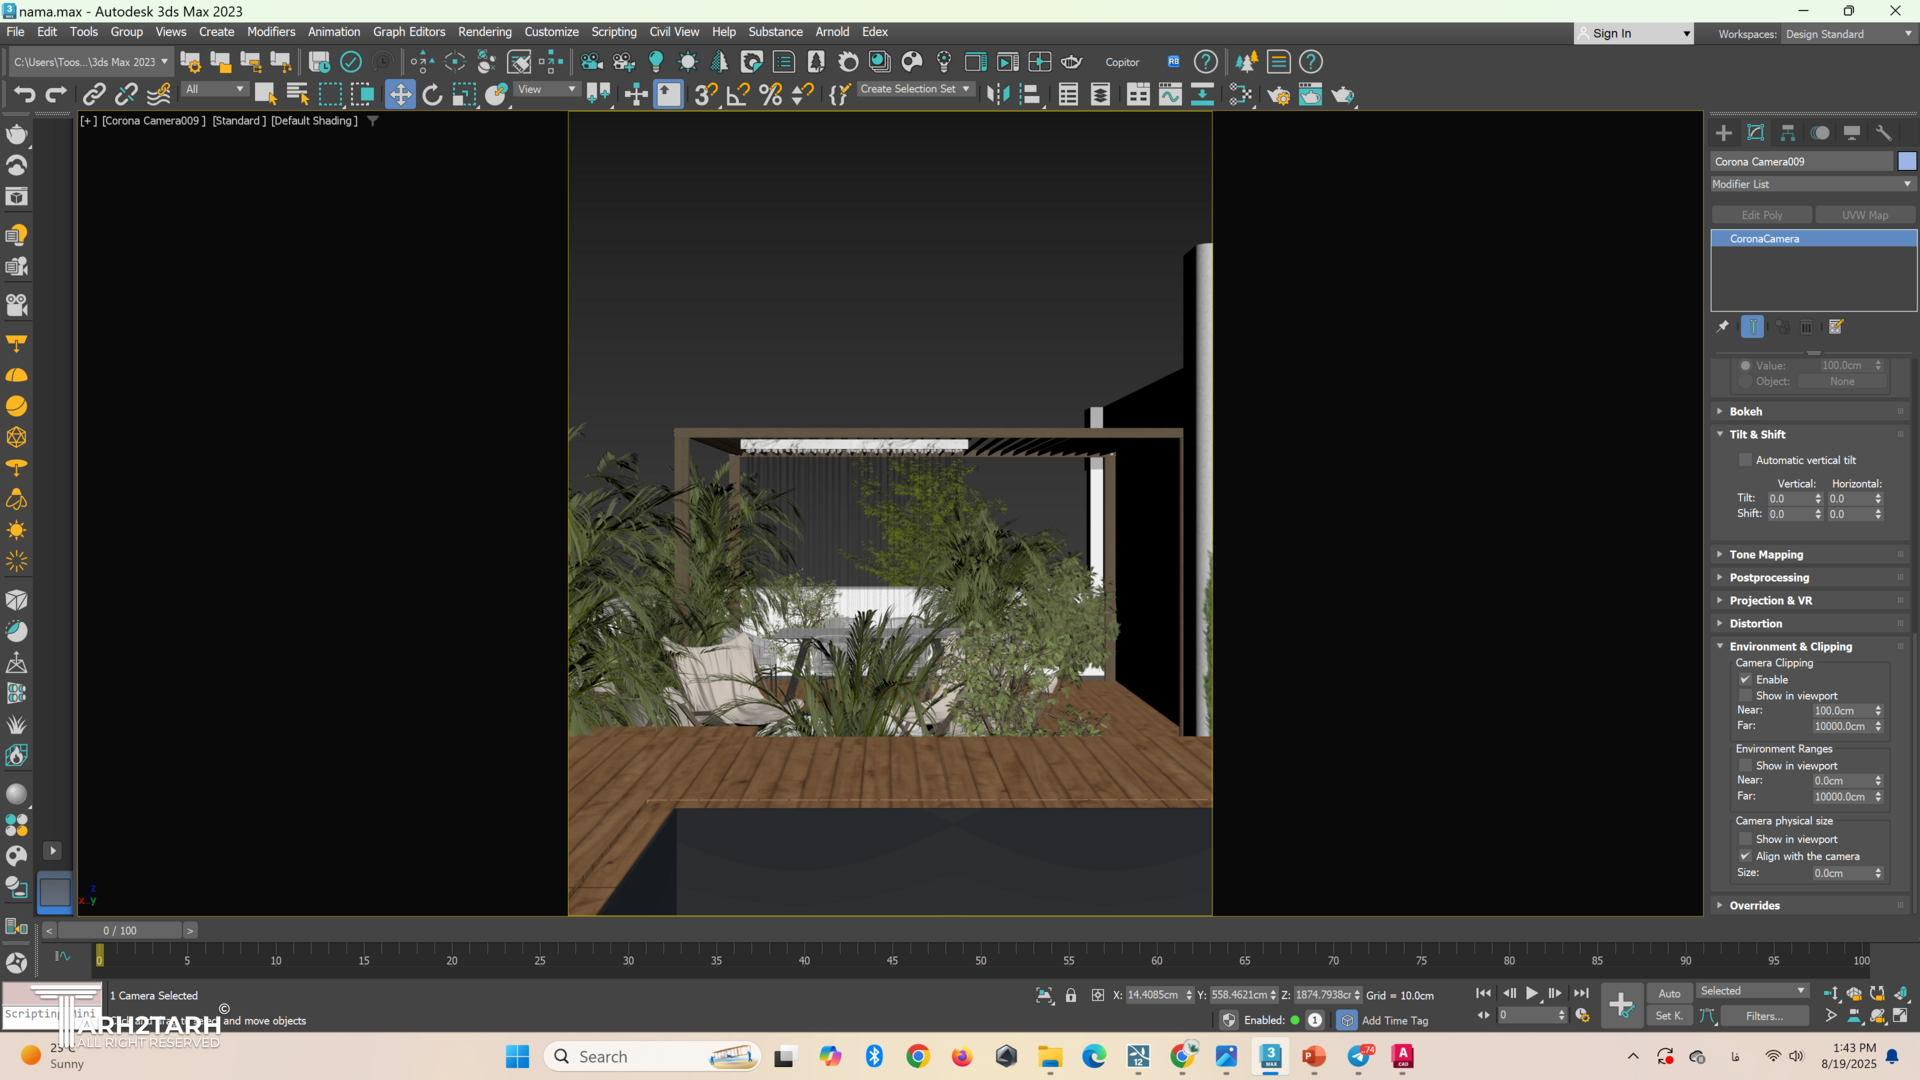The width and height of the screenshot is (1920, 1080).
Task: Open the Mirror tool
Action: coord(997,94)
